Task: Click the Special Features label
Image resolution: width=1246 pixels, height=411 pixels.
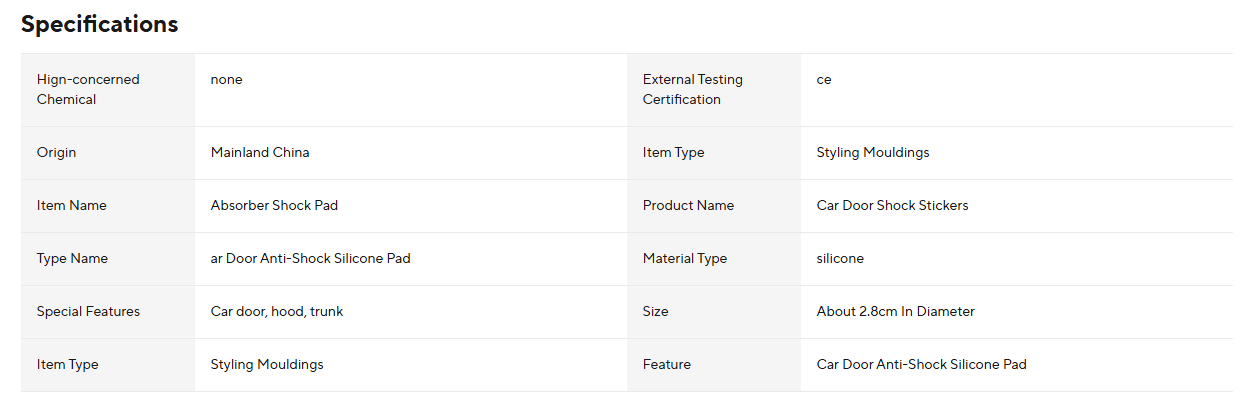Action: pyautogui.click(x=88, y=312)
